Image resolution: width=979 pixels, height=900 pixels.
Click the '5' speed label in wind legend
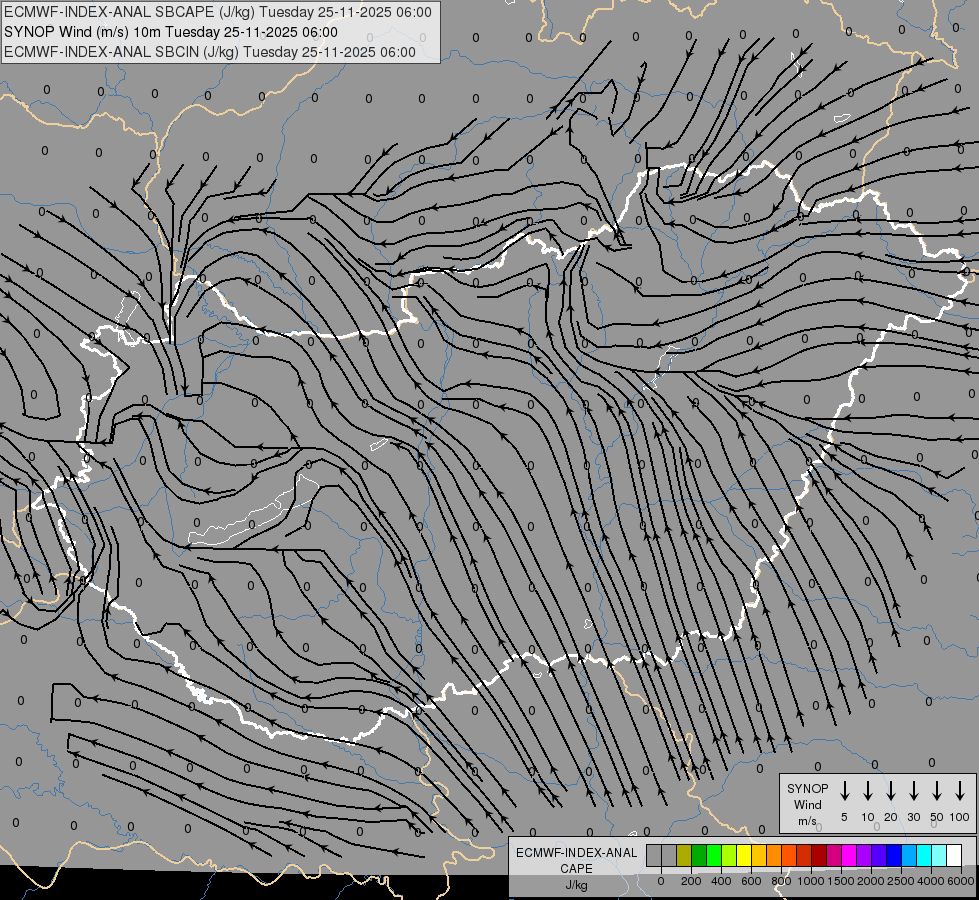pyautogui.click(x=844, y=817)
